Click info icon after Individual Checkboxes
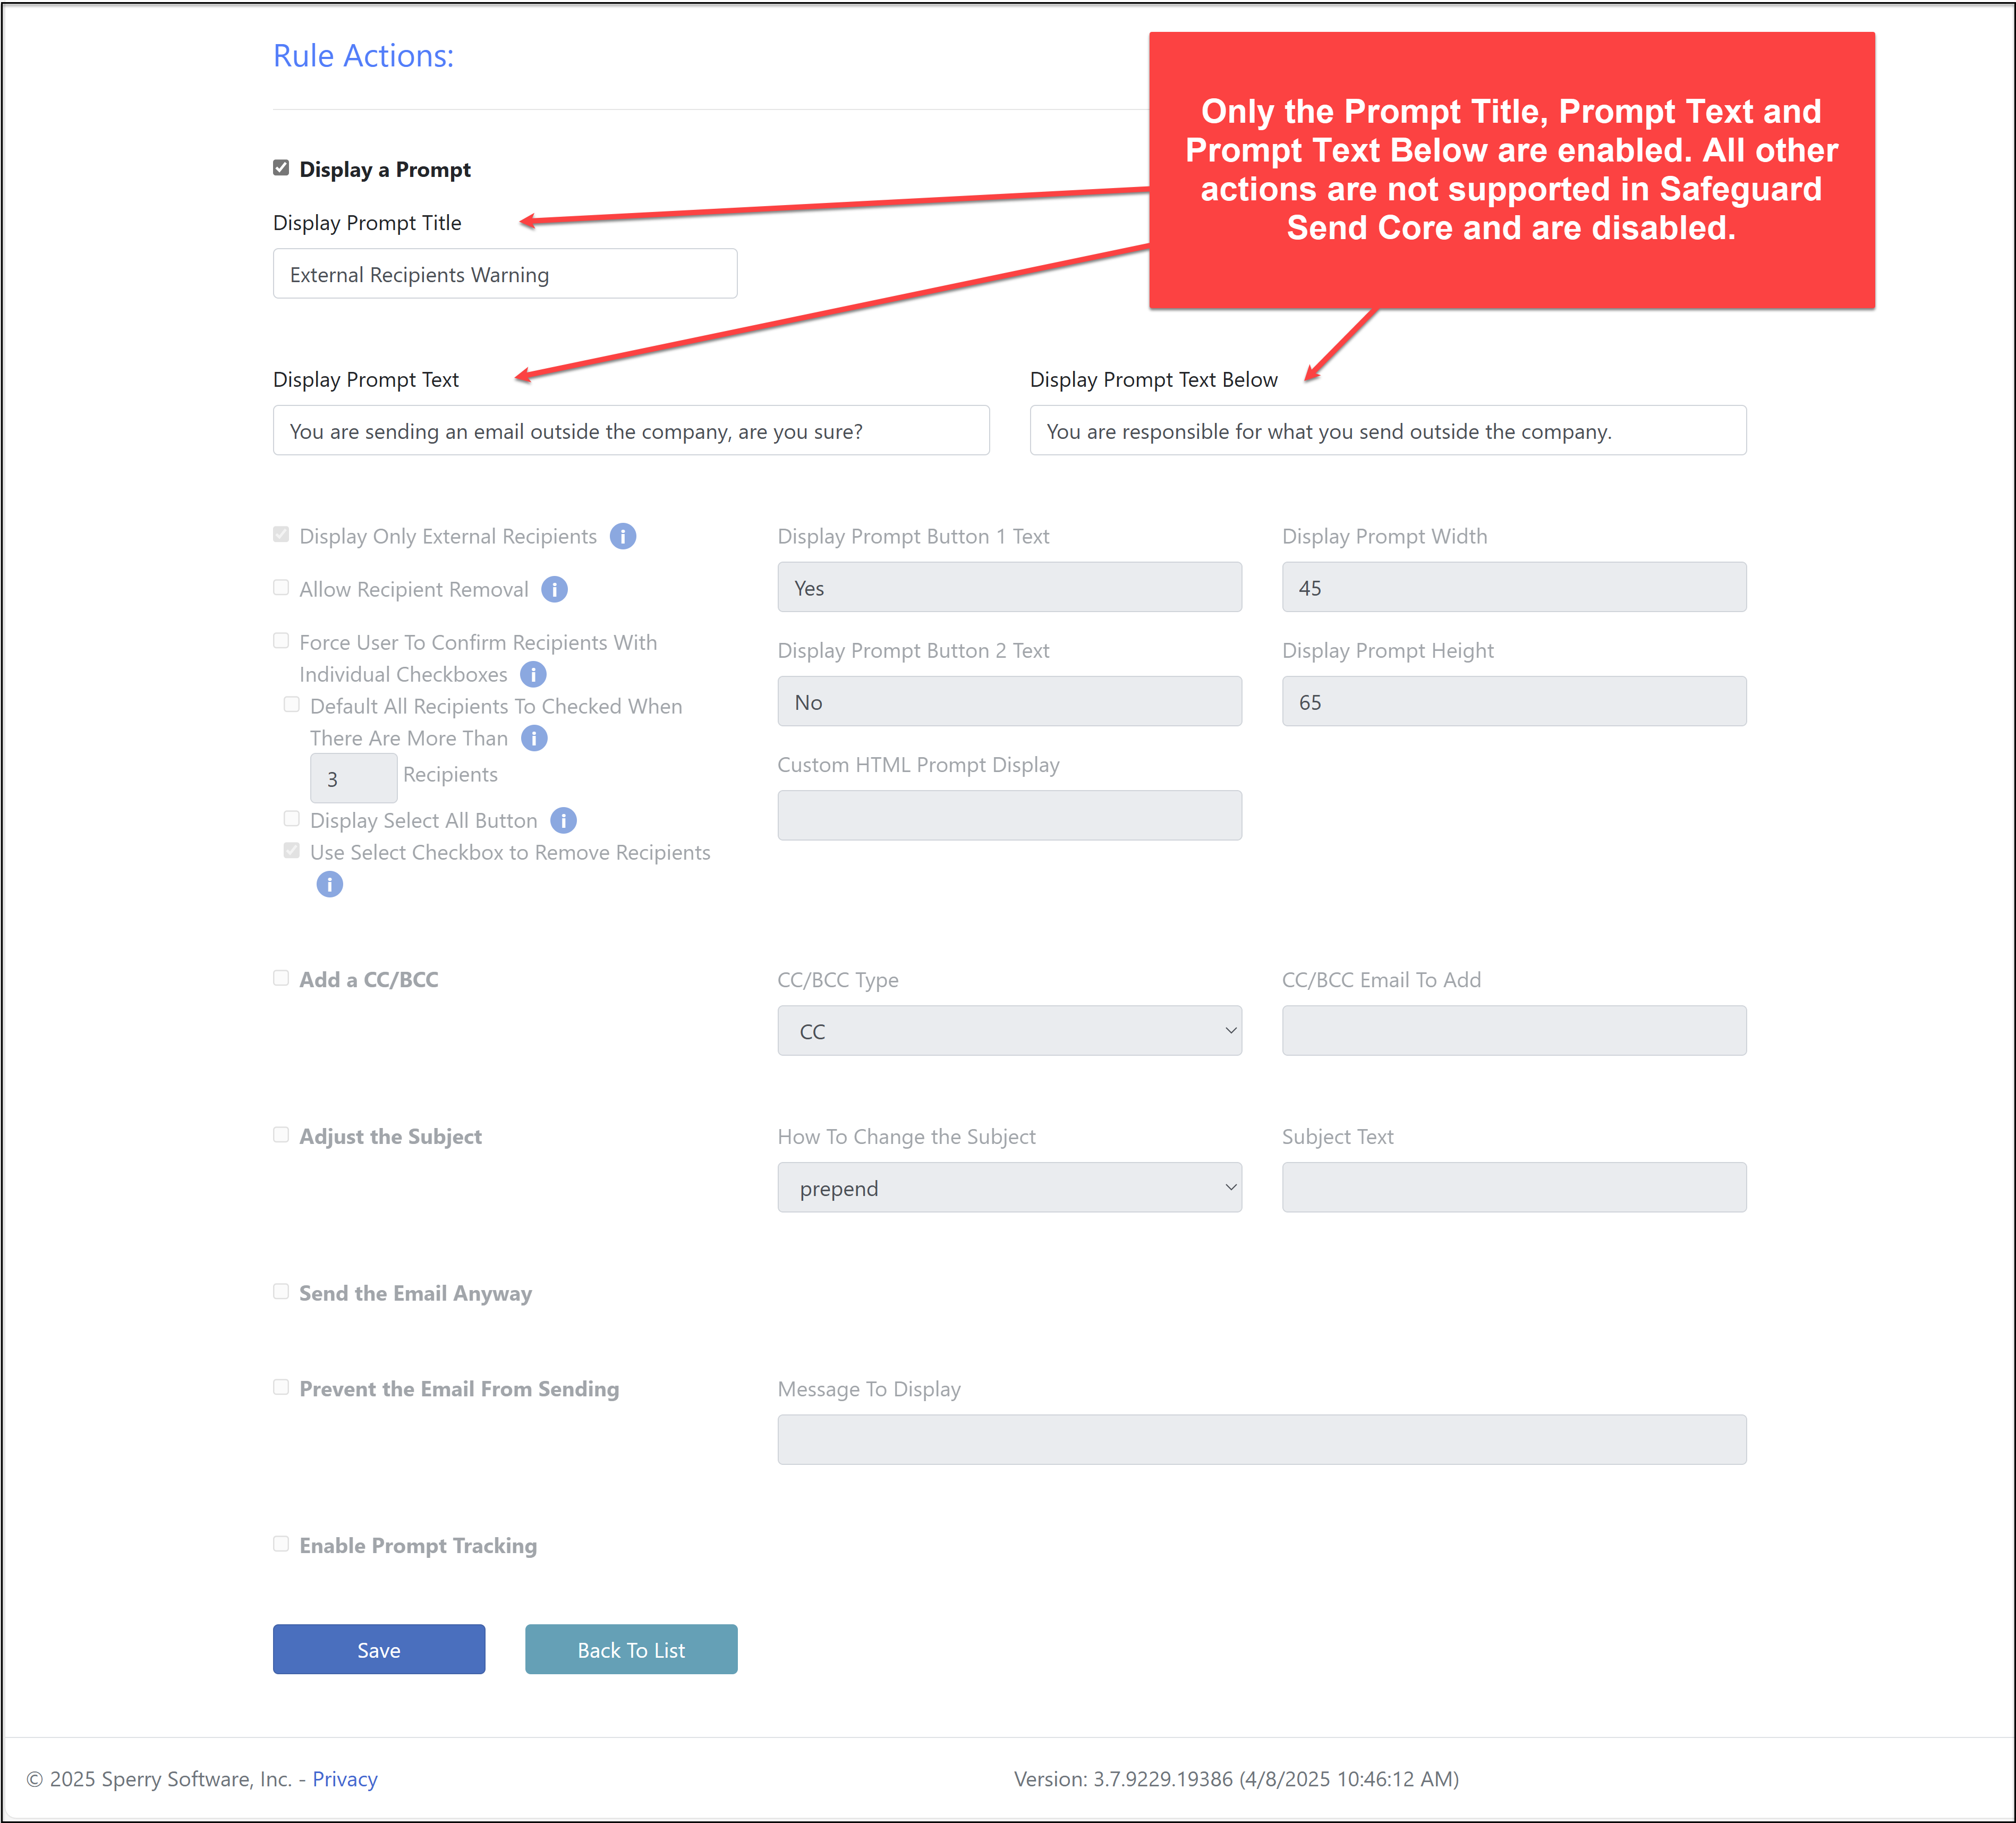Image resolution: width=2016 pixels, height=1823 pixels. point(533,674)
